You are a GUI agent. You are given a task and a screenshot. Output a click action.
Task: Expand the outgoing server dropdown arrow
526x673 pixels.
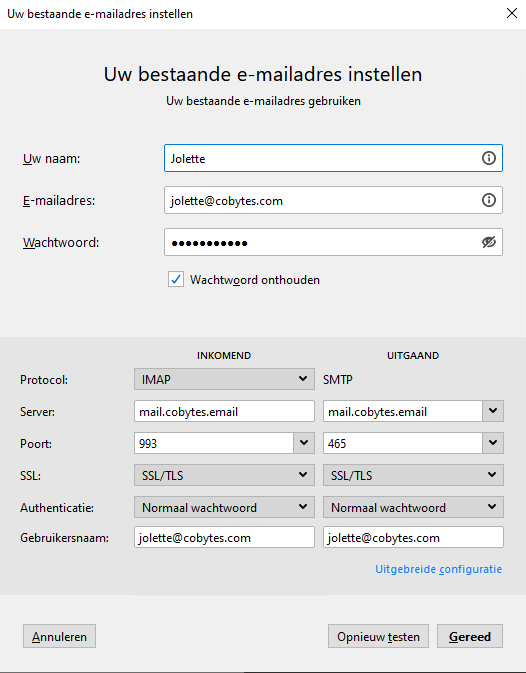click(493, 411)
